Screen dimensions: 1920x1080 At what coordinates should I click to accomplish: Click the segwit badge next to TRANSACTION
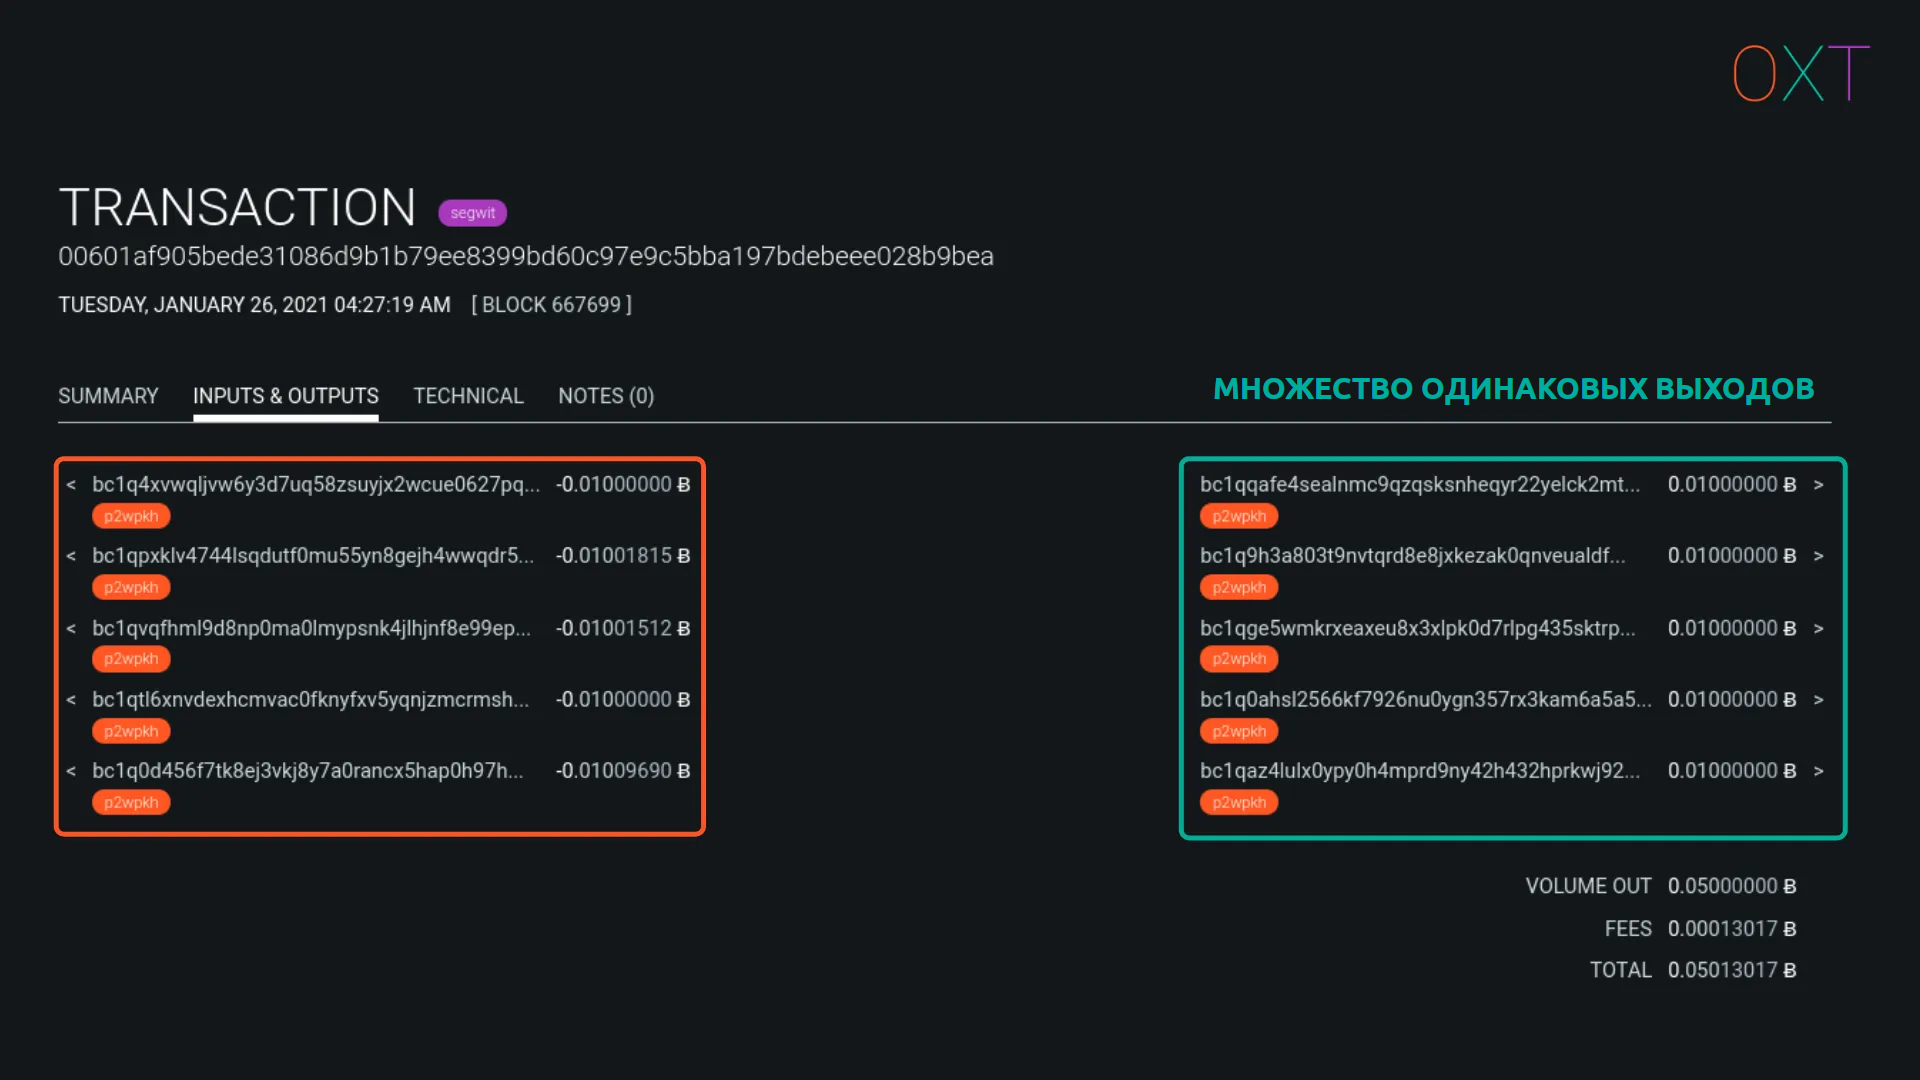click(472, 213)
